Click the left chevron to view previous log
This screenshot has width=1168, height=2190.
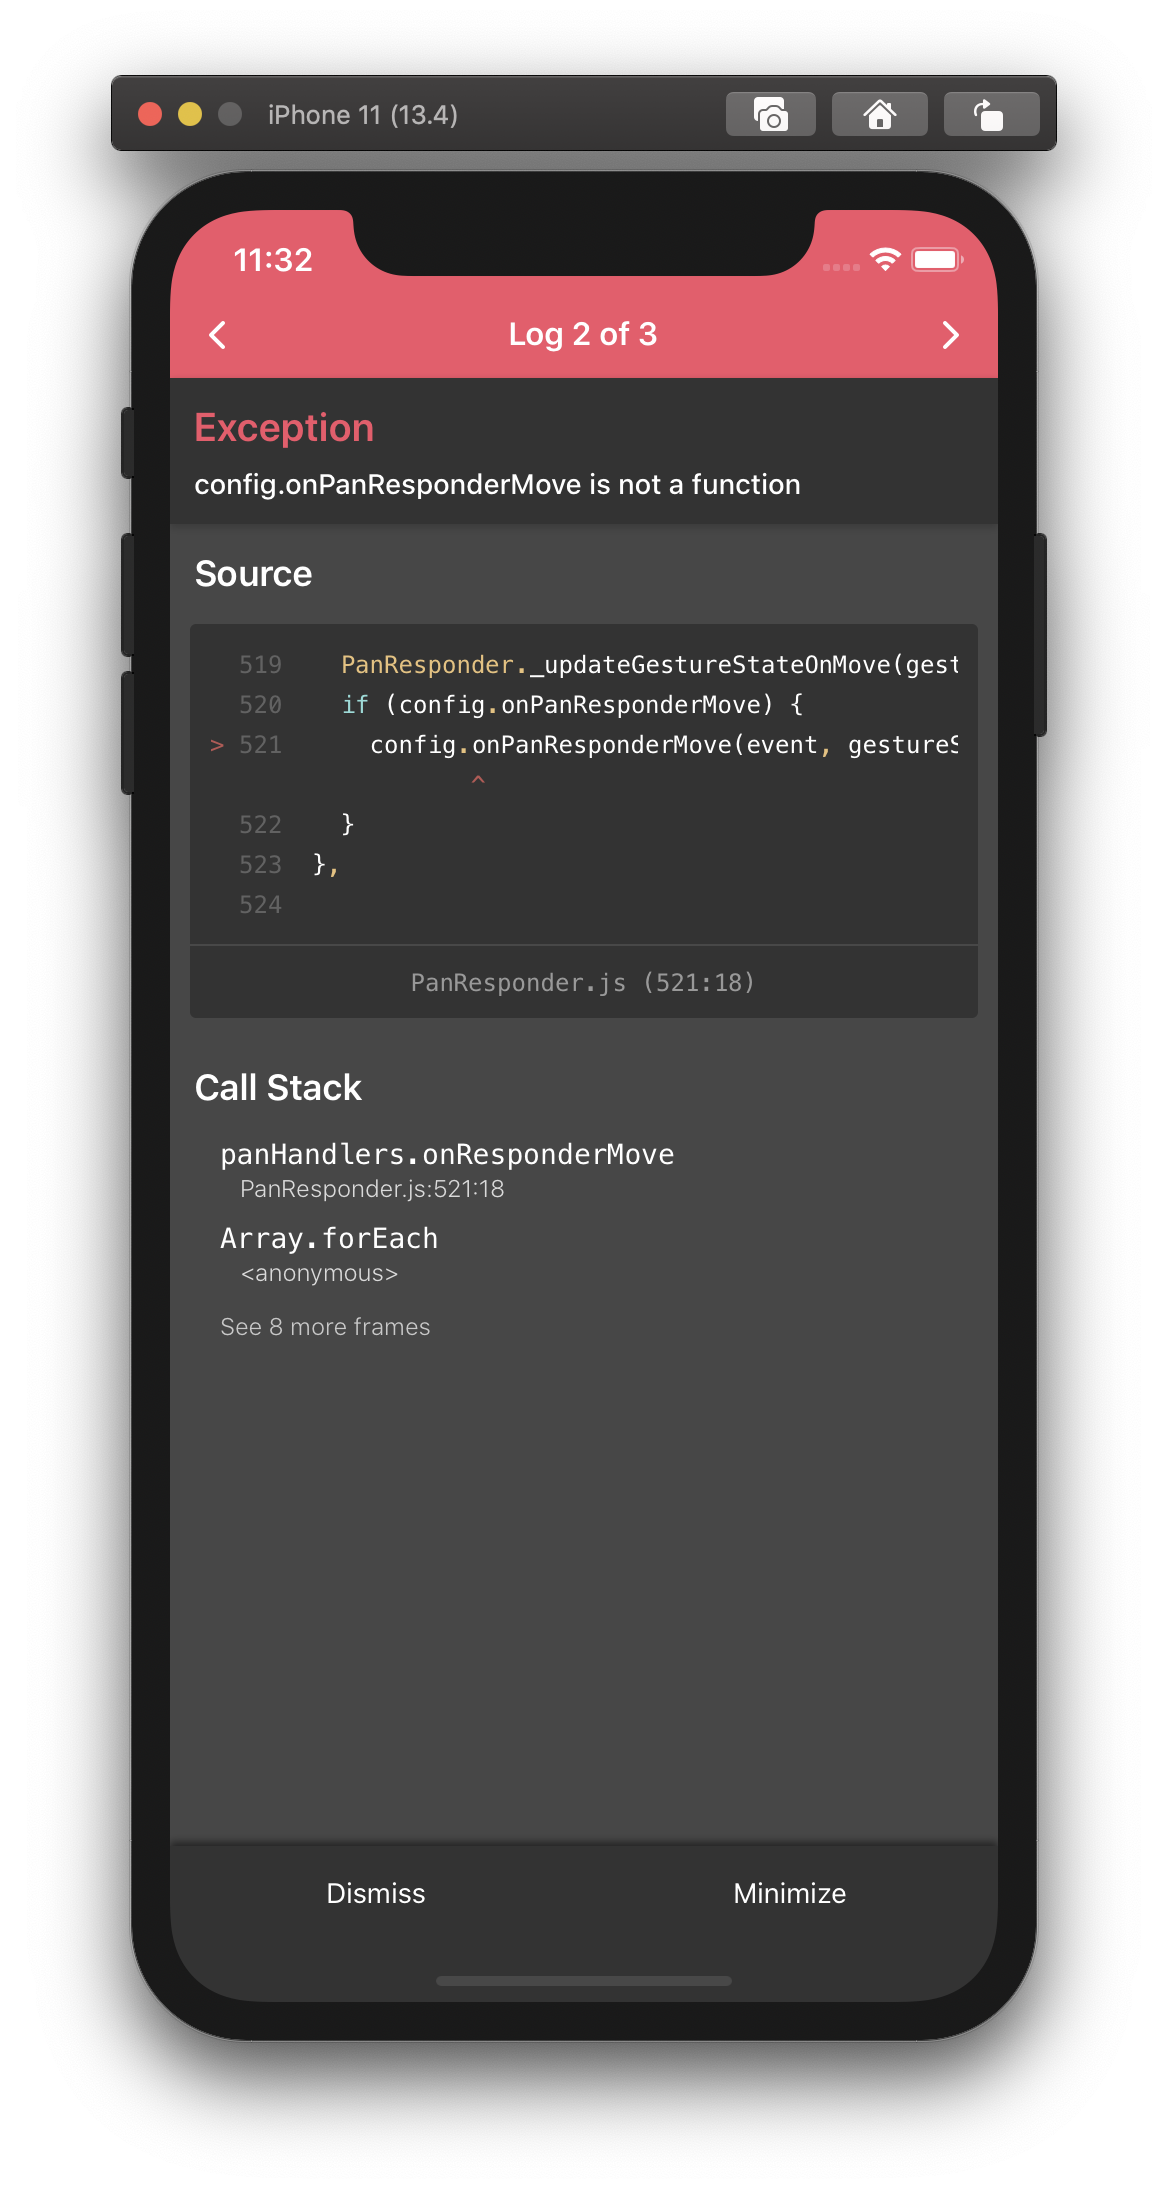pyautogui.click(x=218, y=335)
